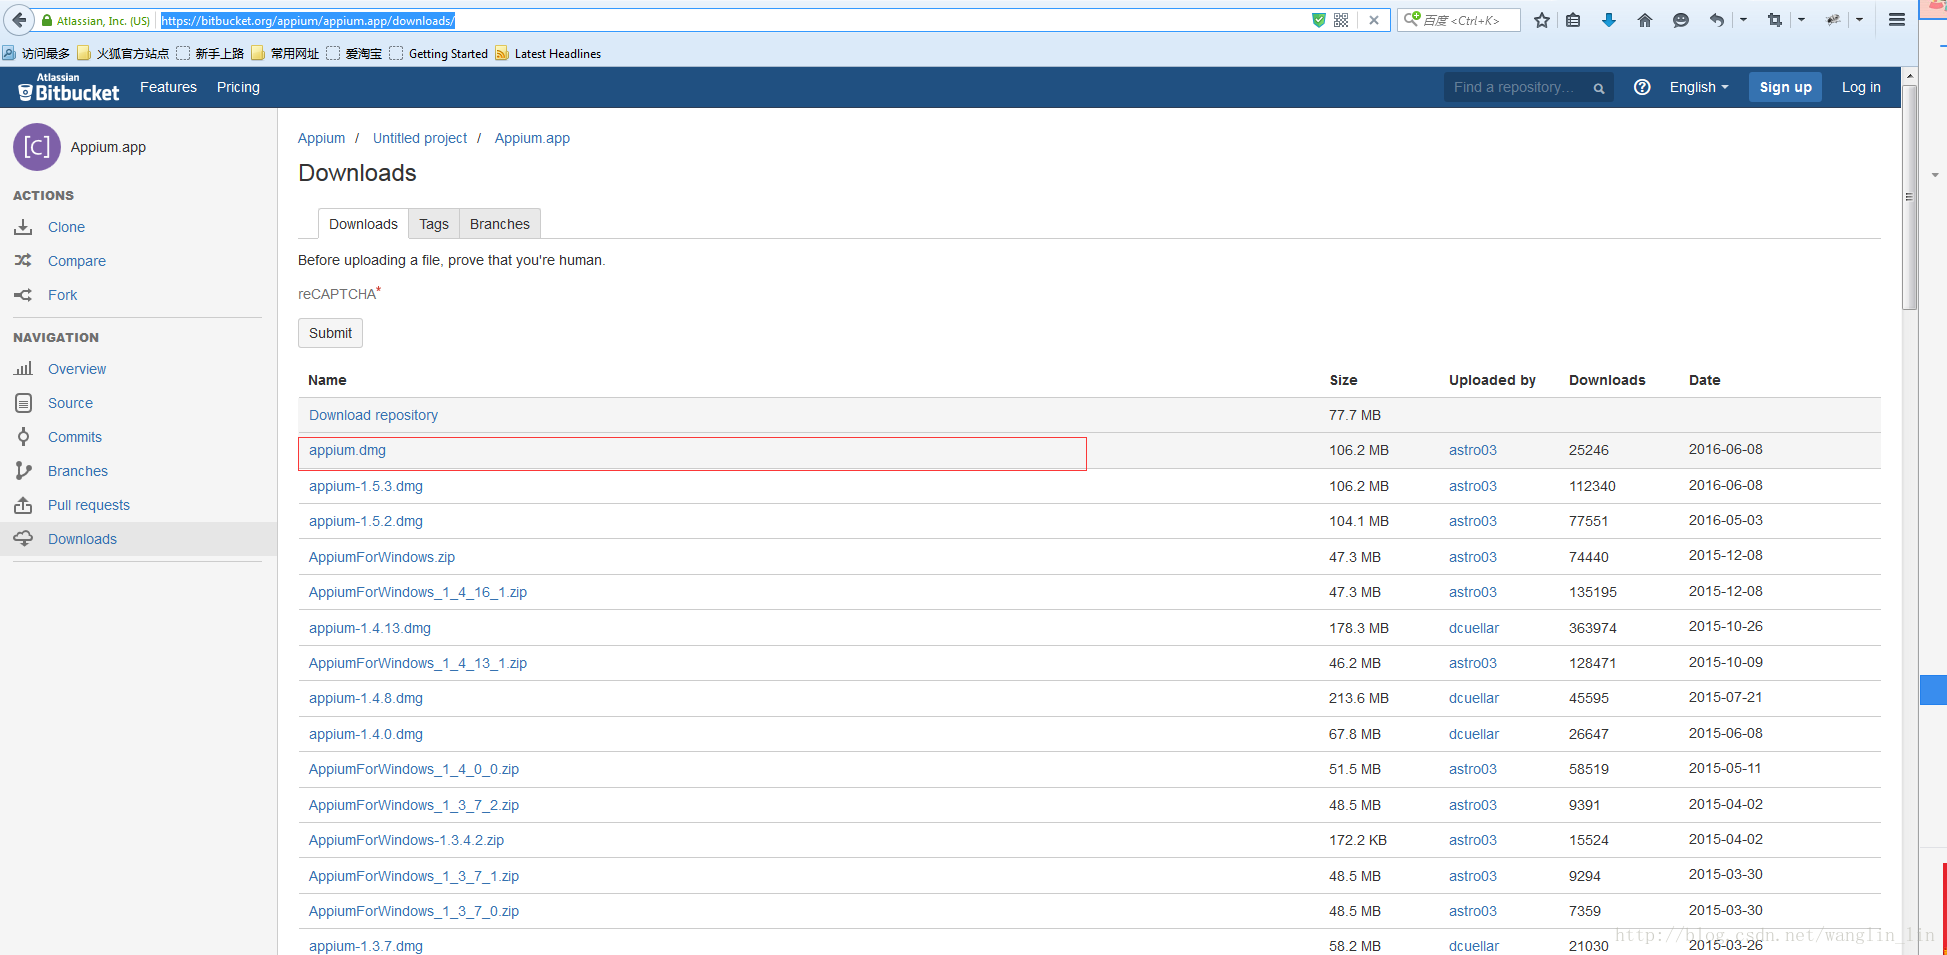The width and height of the screenshot is (1947, 955).
Task: Click the Bitbucket help question mark icon
Action: (x=1642, y=87)
